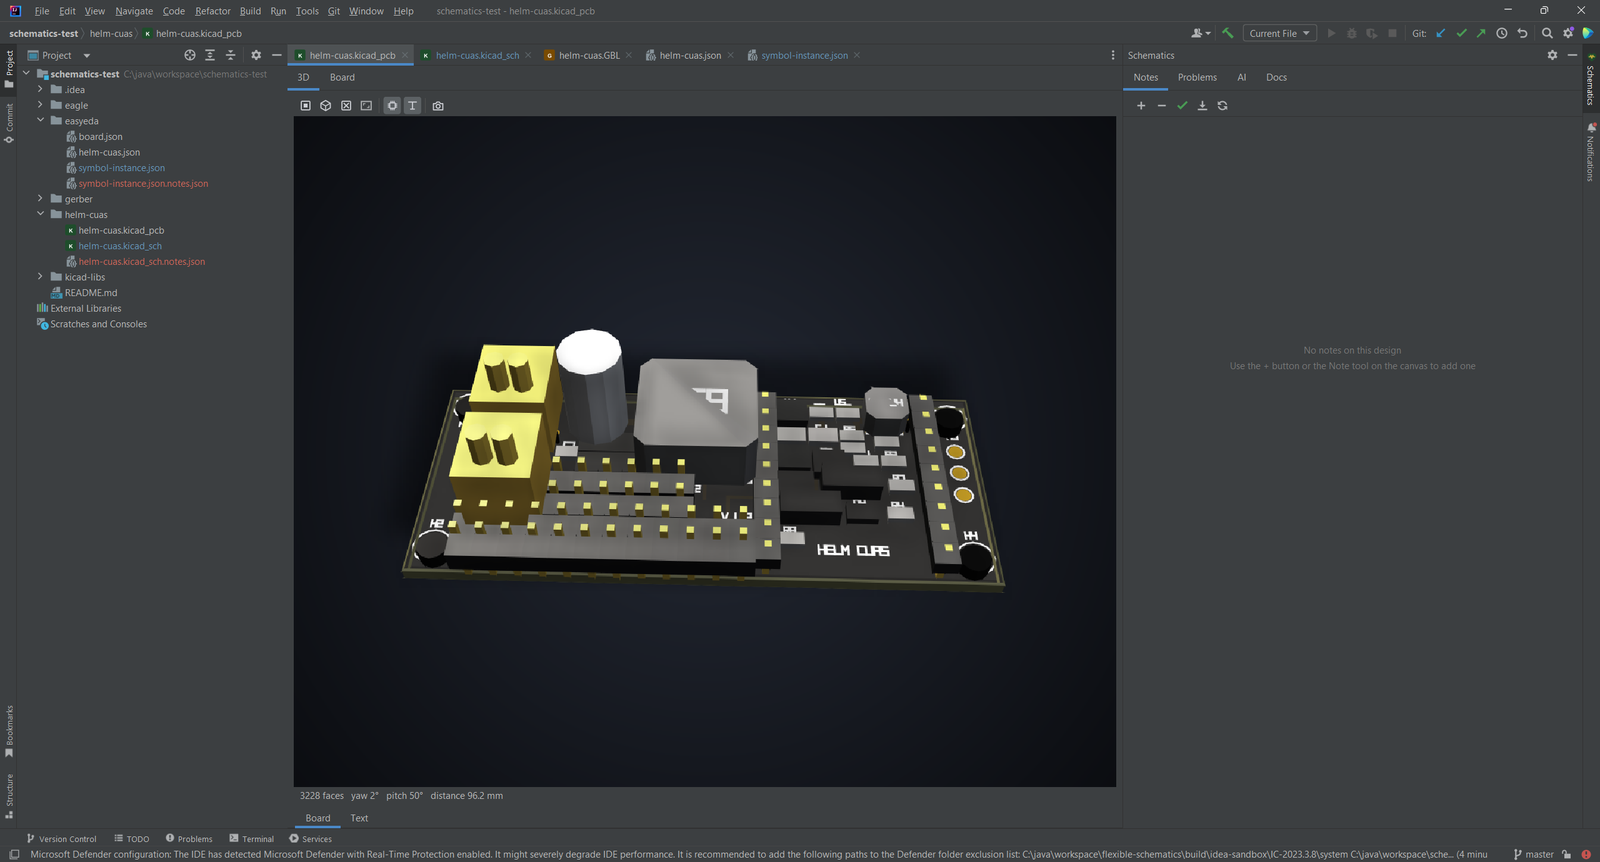1600x862 pixels.
Task: Click Git update project blue arrow
Action: coord(1441,33)
